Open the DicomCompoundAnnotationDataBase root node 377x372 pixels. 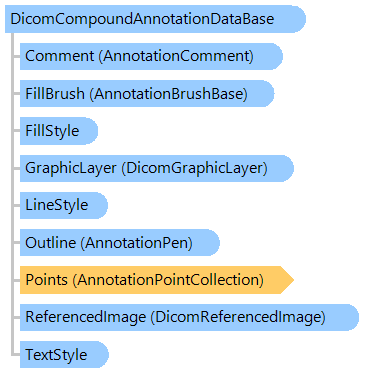coord(155,19)
